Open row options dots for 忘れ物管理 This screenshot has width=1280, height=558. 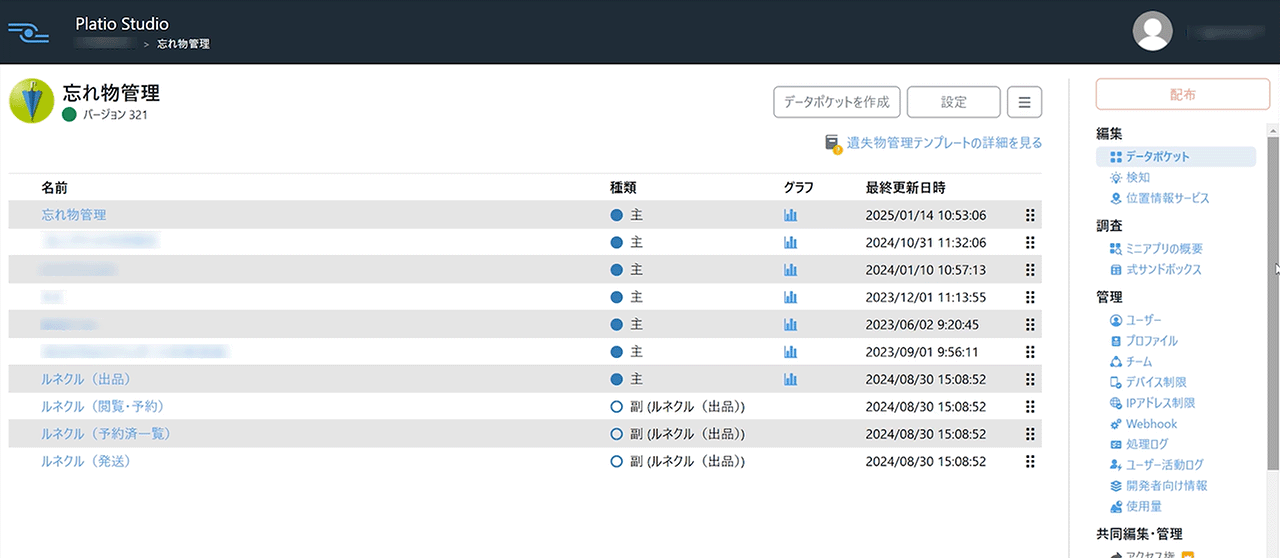[1029, 215]
